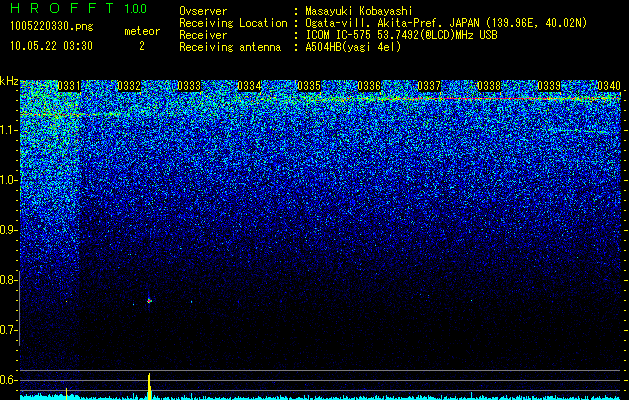Click the ICOM IC-575 receiver text
629x400 pixels.
click(401, 35)
